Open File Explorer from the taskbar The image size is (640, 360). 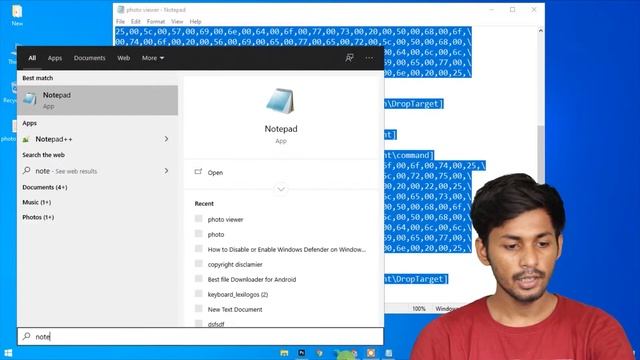click(284, 353)
